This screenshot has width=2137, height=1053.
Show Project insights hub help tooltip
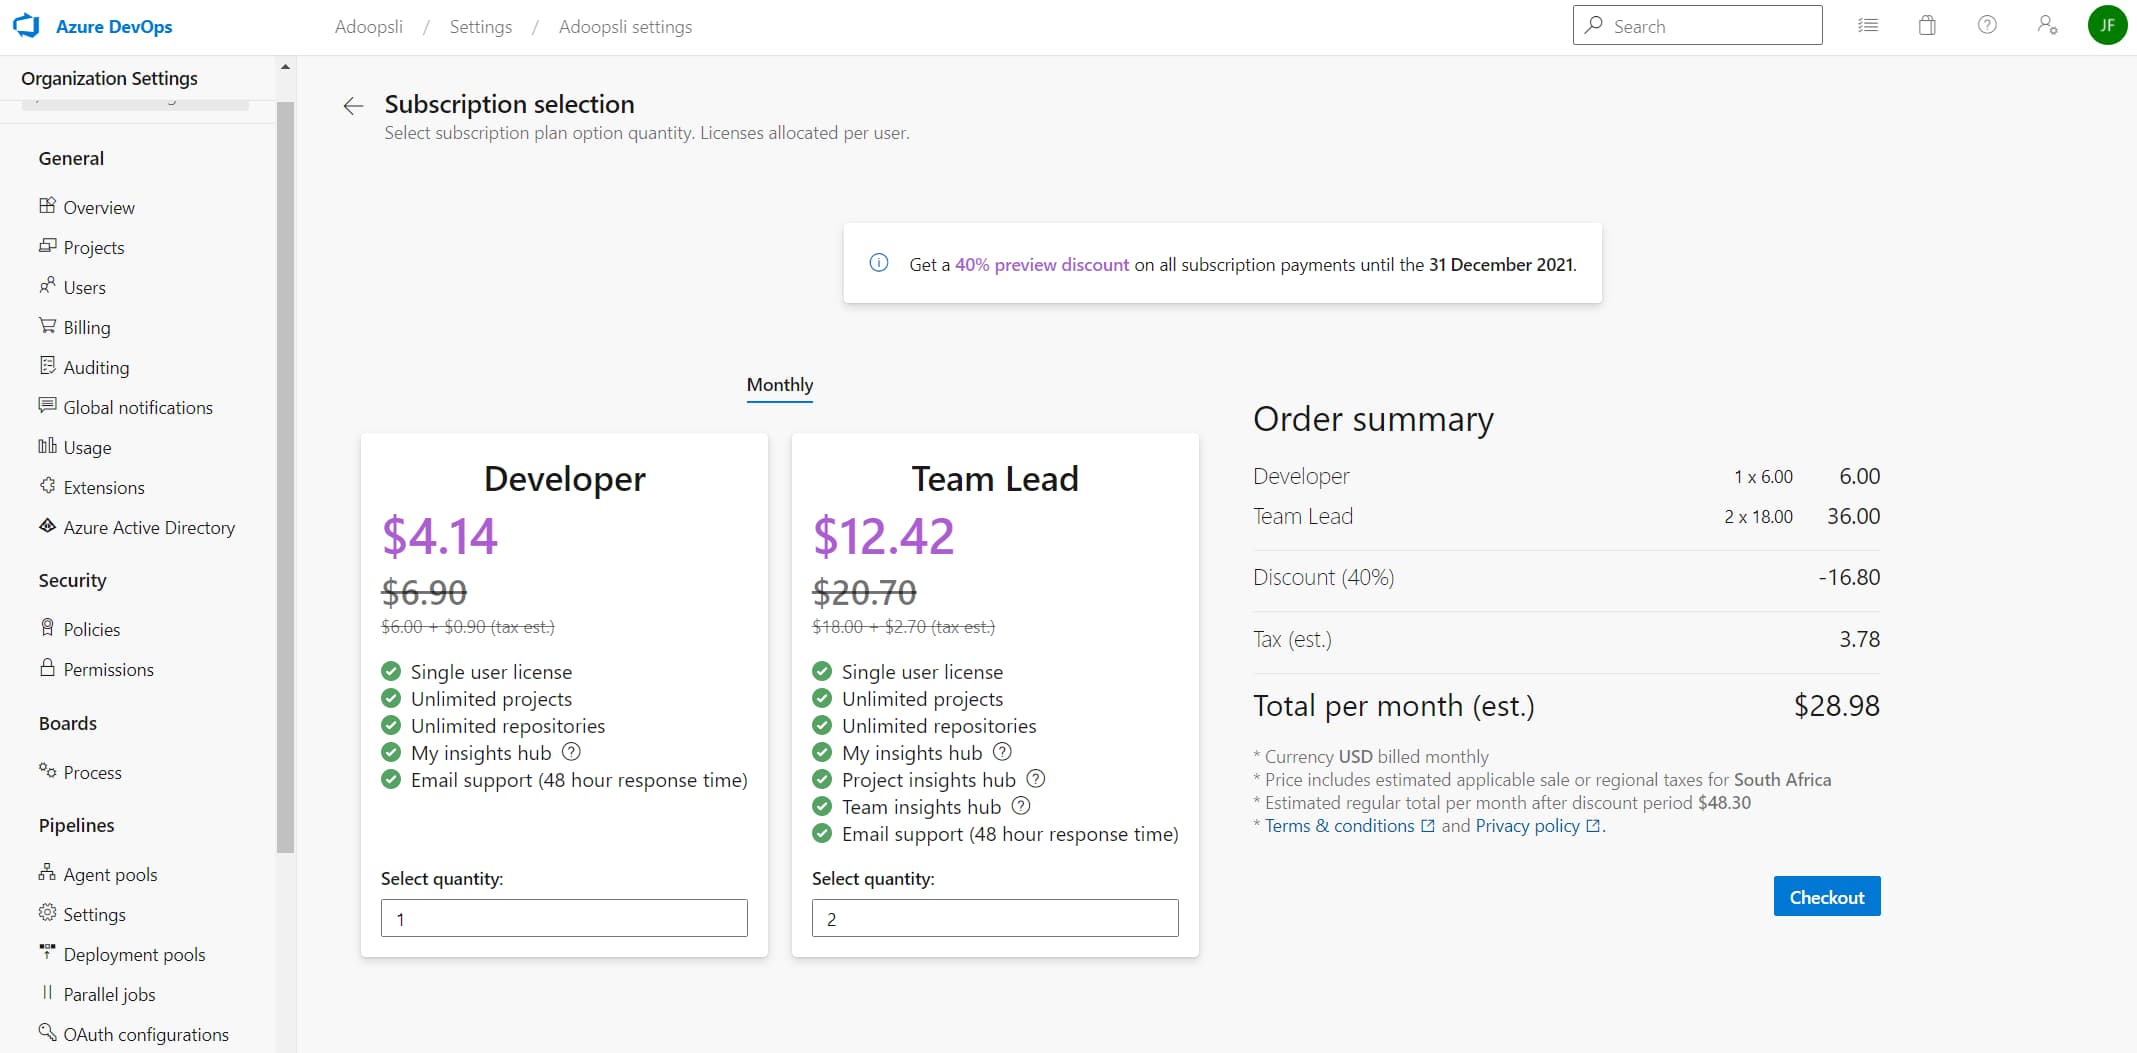point(1036,779)
